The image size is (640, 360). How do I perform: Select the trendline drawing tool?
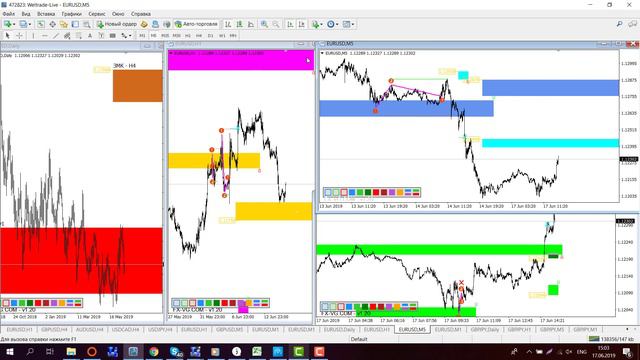pos(56,36)
